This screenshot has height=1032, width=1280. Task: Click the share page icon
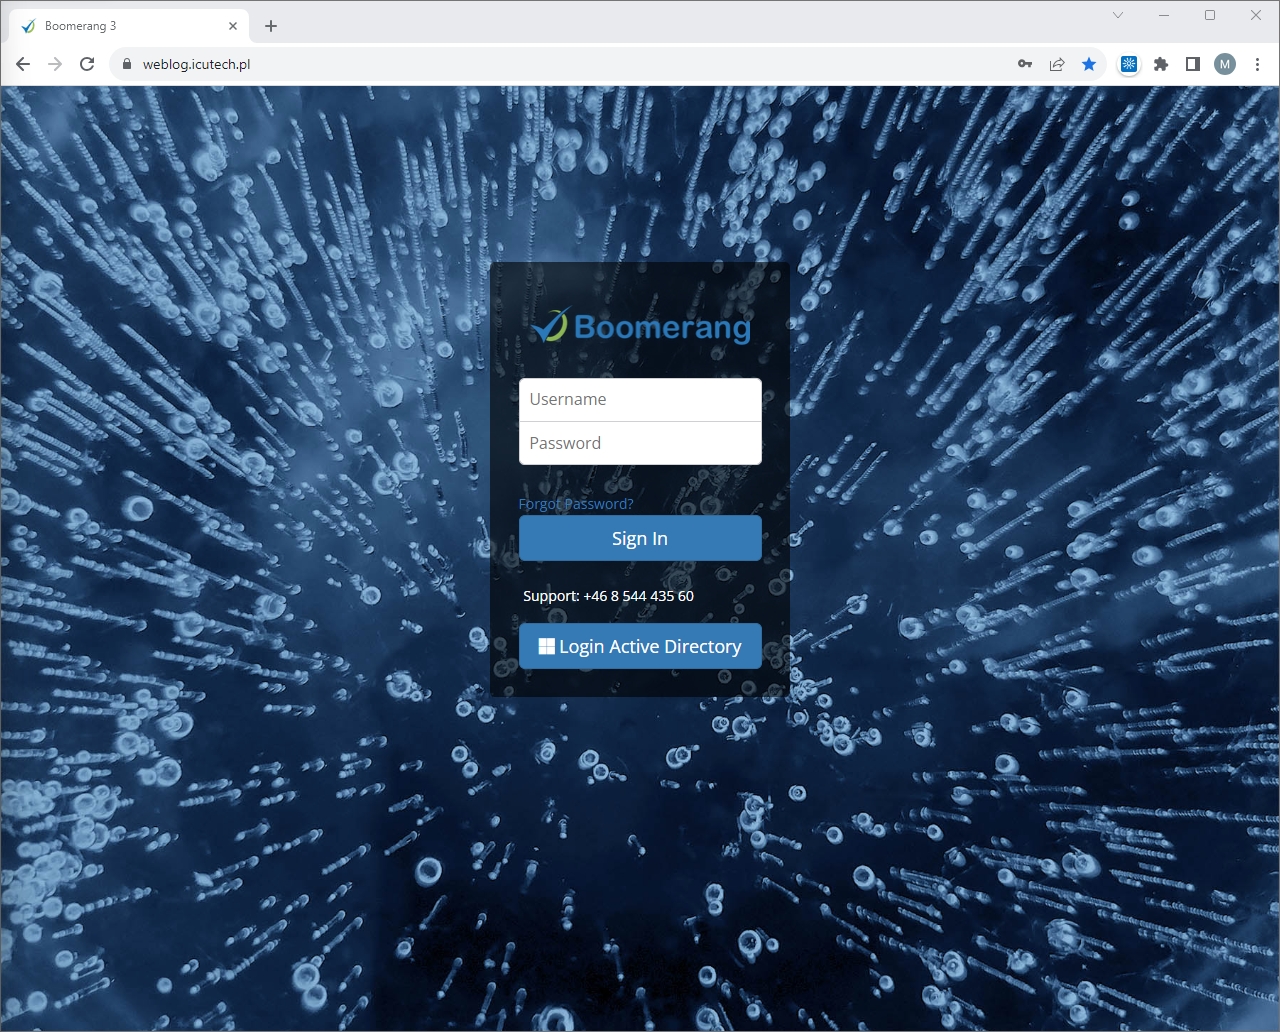1057,64
